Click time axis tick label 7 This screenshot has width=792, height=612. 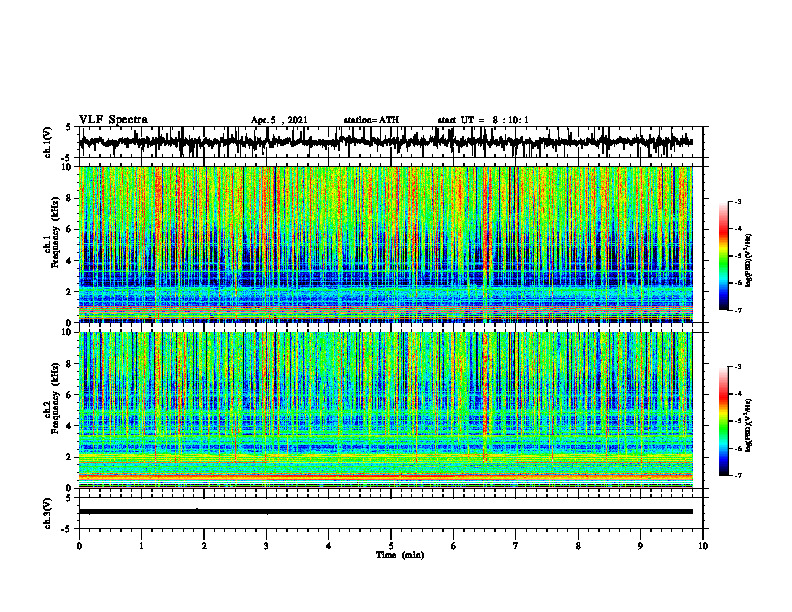click(x=516, y=546)
